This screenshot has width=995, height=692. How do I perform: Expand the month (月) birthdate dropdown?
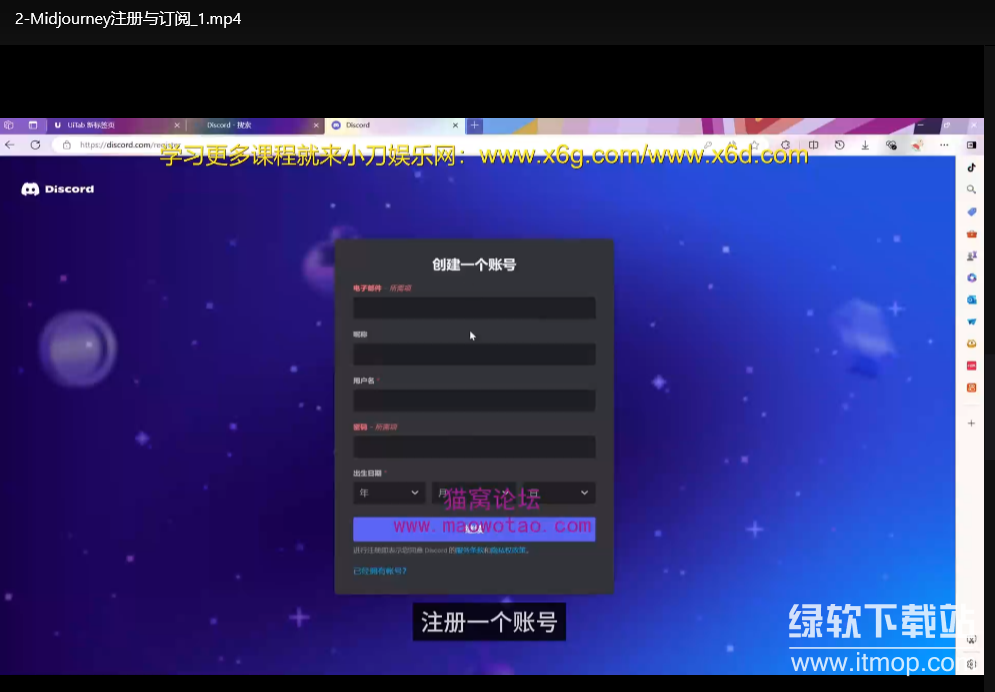click(473, 493)
